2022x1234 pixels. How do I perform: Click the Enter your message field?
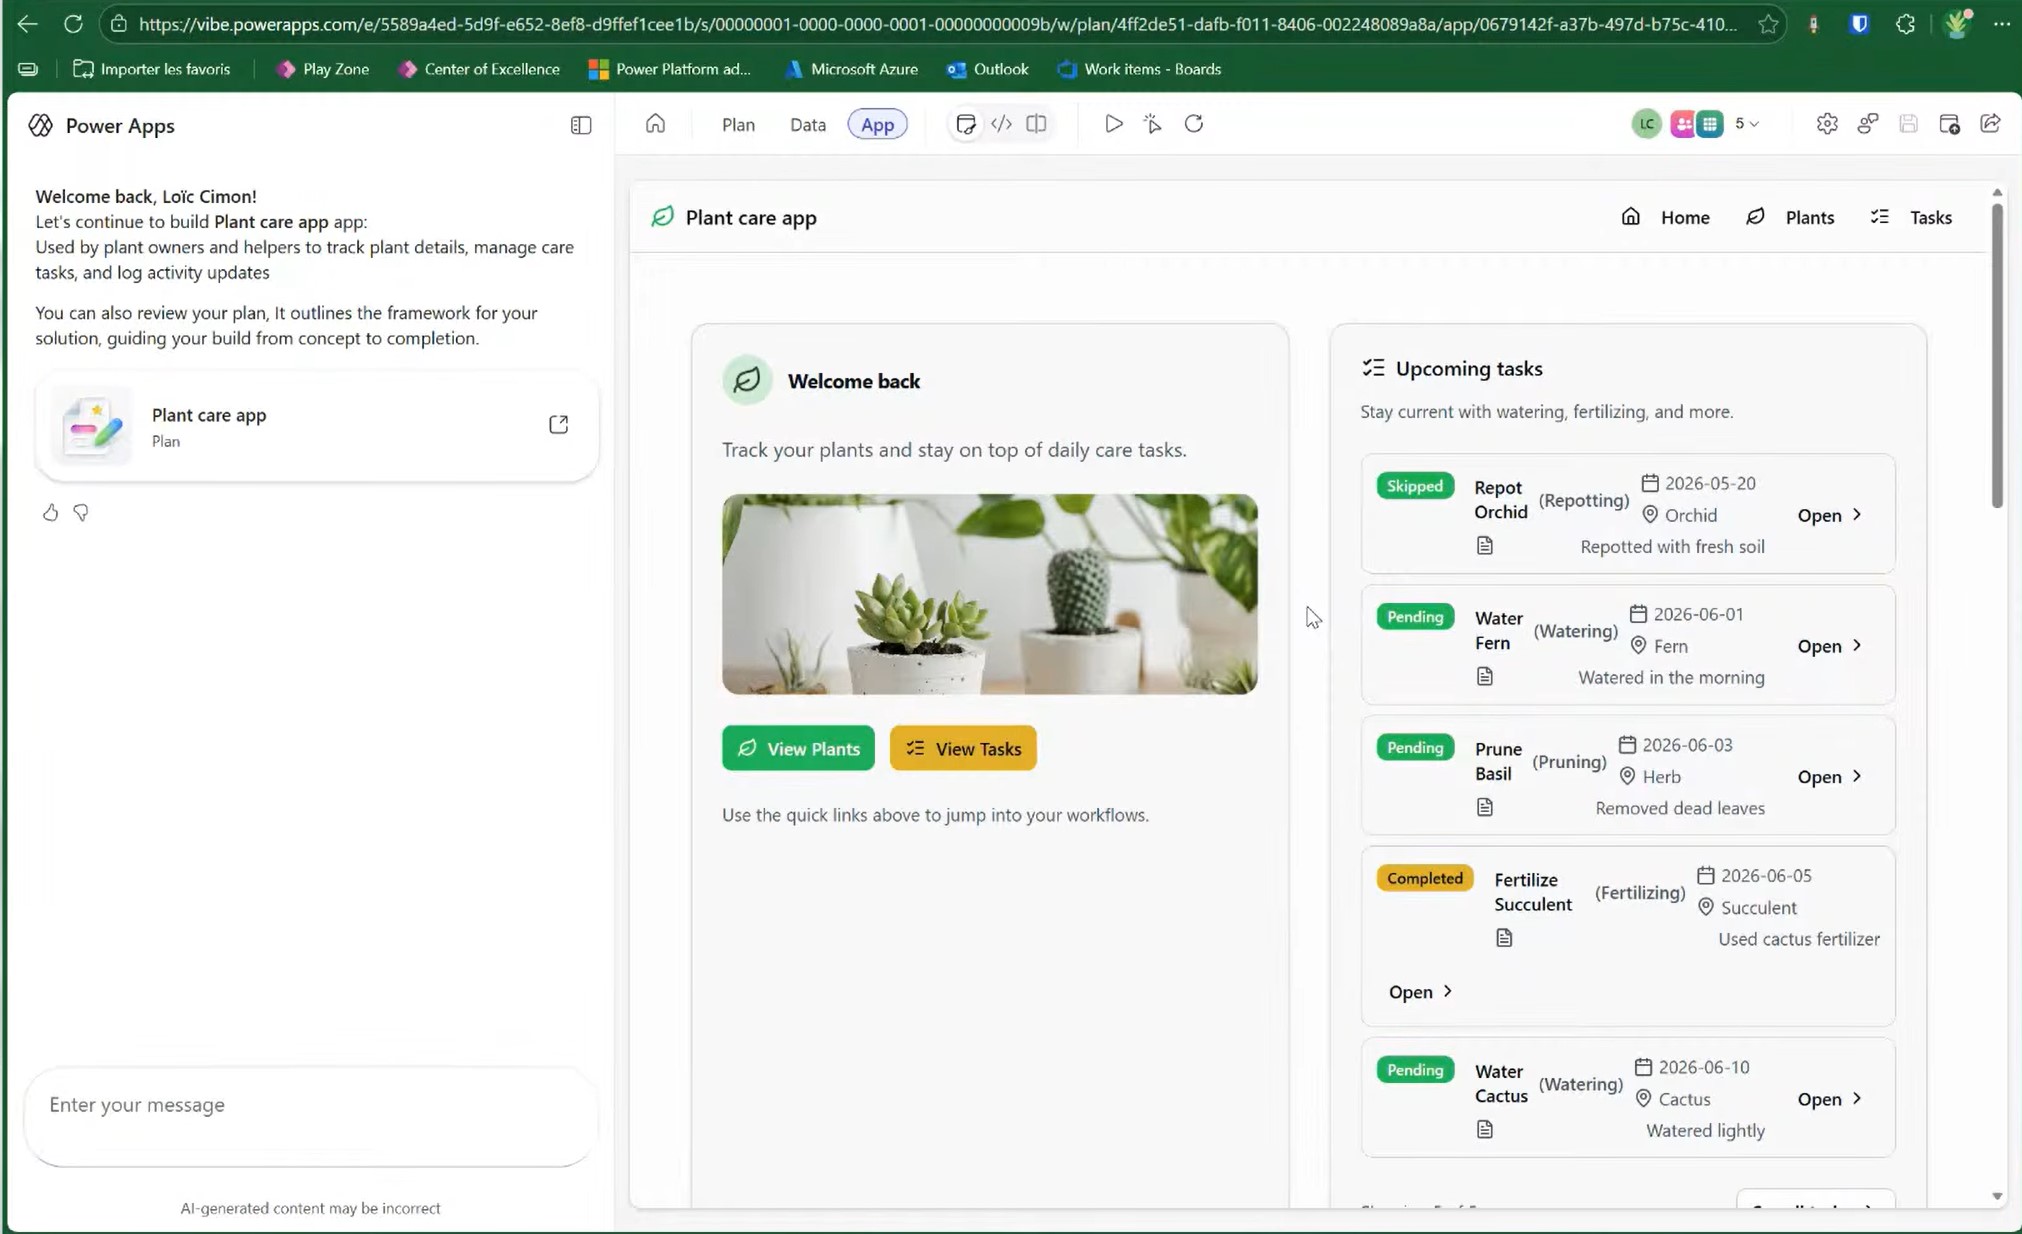point(310,1105)
